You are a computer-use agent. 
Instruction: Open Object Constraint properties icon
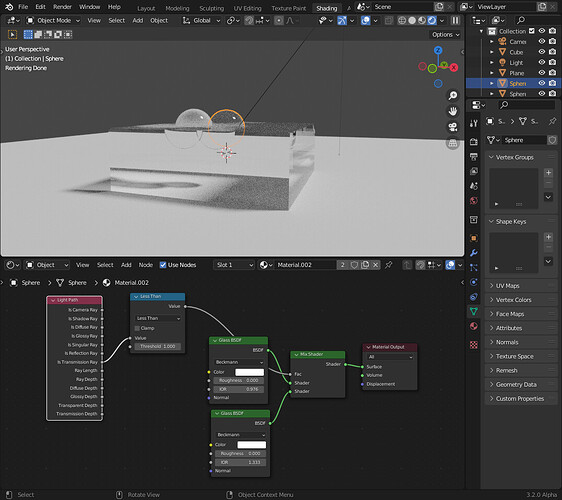pos(473,297)
